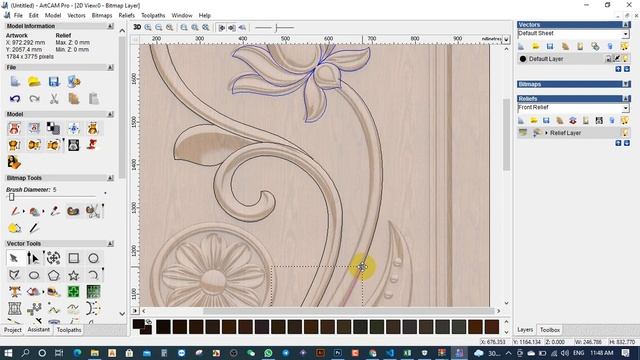Open the Default Sheet dropdown
This screenshot has height=360, width=640.
625,33
